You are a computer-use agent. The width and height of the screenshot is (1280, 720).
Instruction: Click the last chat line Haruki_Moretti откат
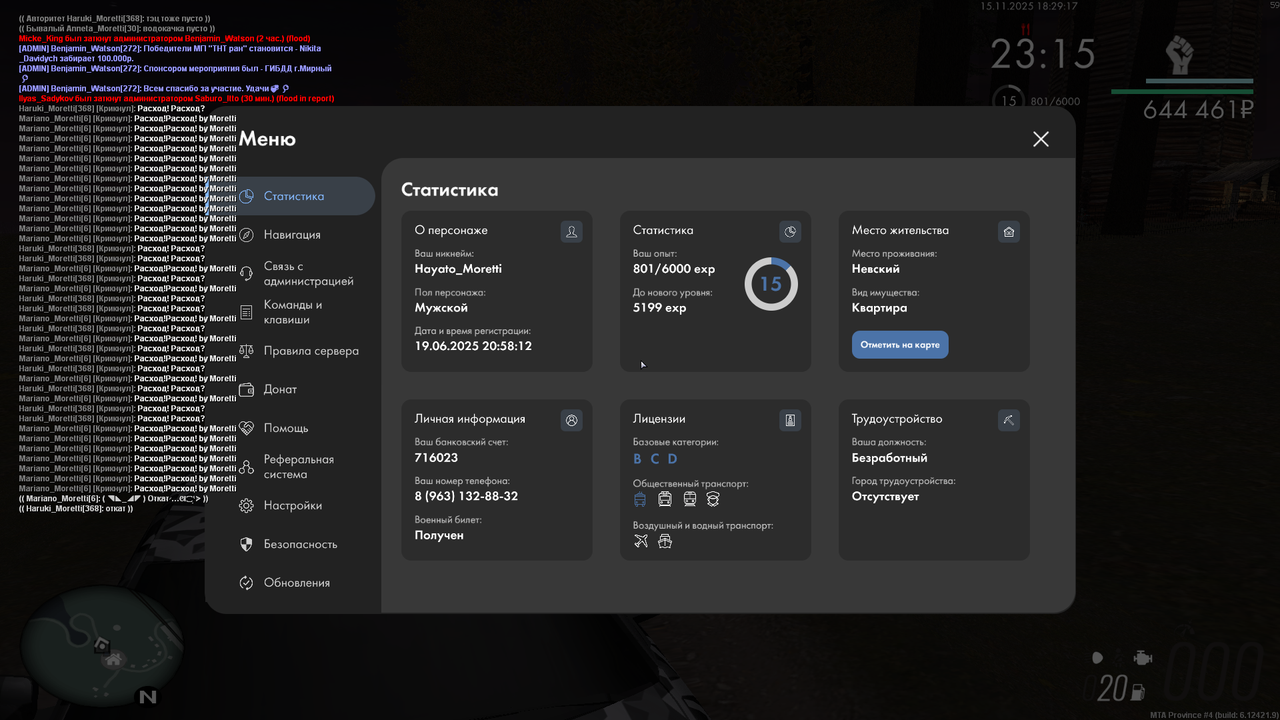[x=76, y=508]
